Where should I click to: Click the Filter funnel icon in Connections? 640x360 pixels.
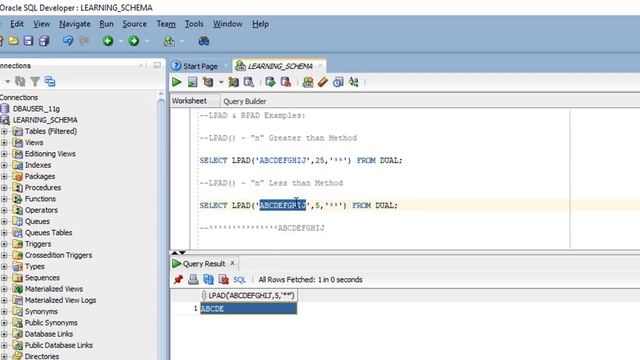pyautogui.click(x=35, y=82)
